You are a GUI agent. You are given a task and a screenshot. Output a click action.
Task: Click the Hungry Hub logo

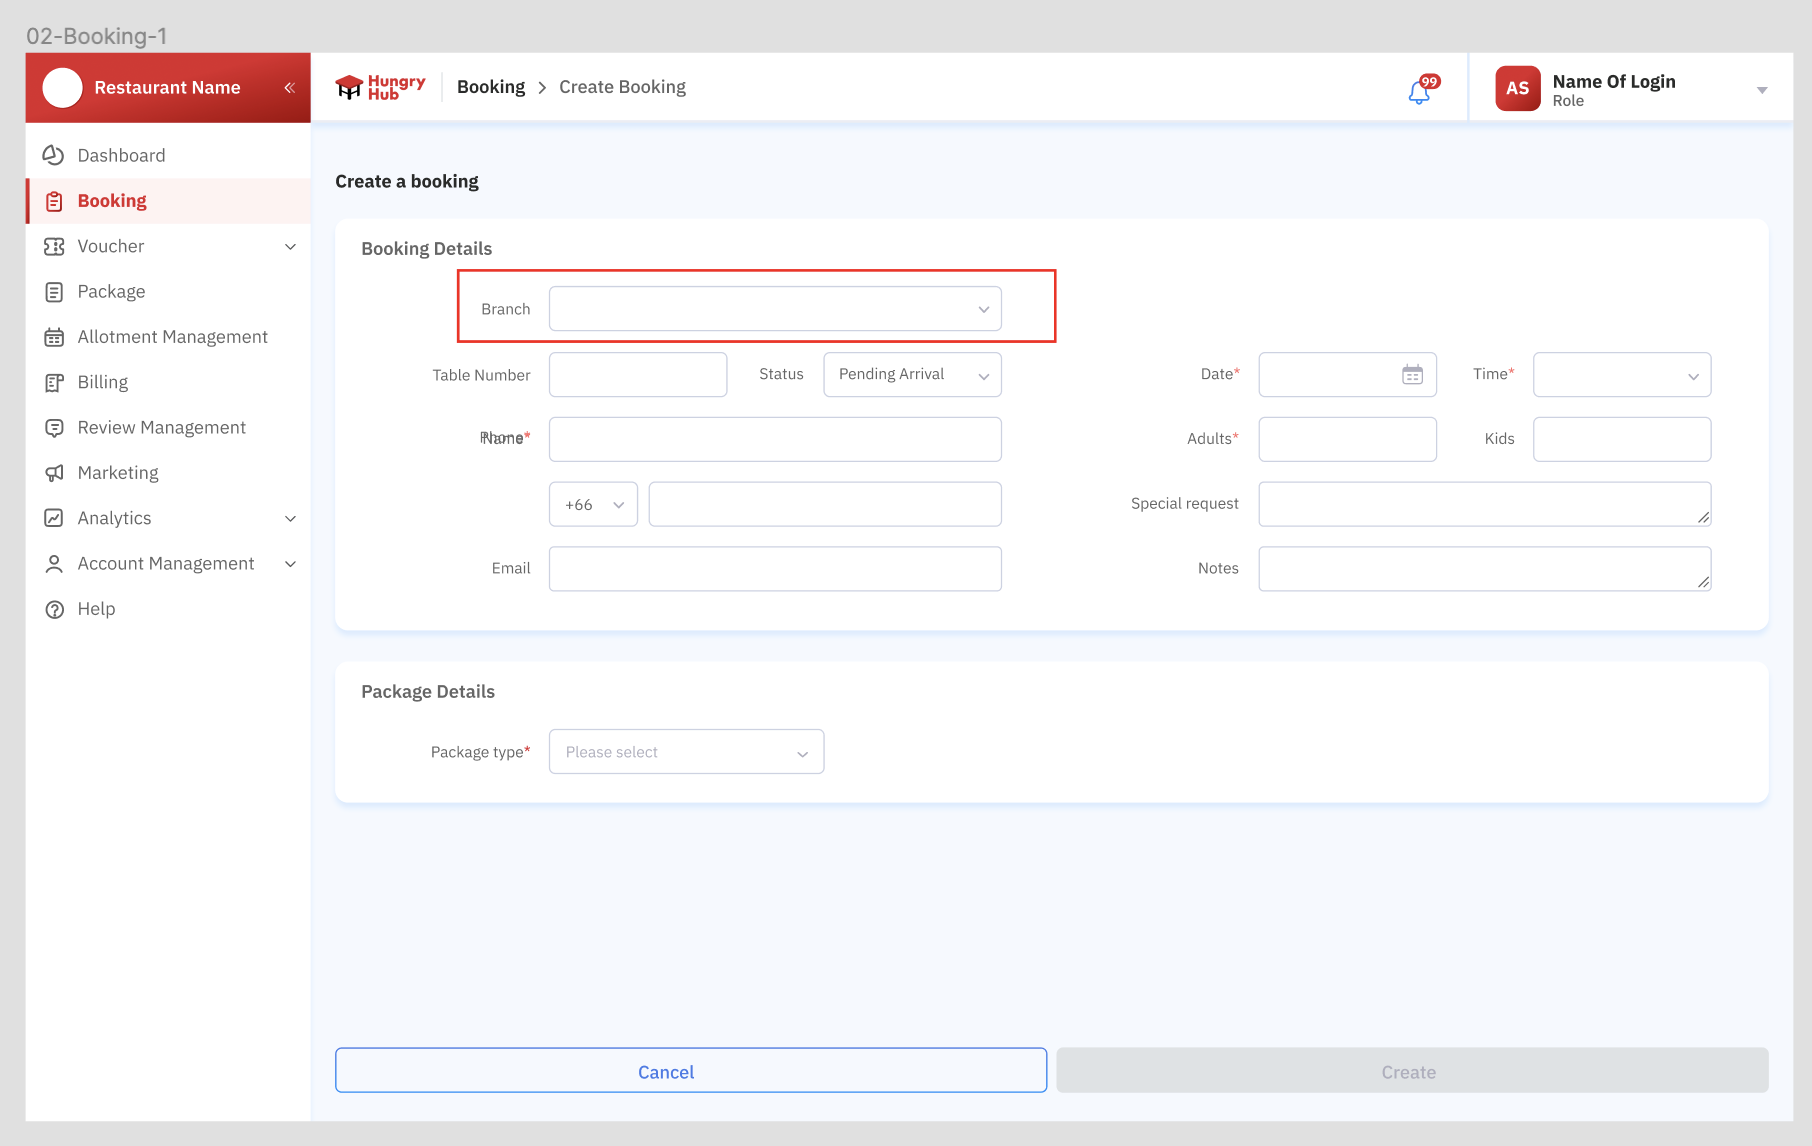[380, 88]
